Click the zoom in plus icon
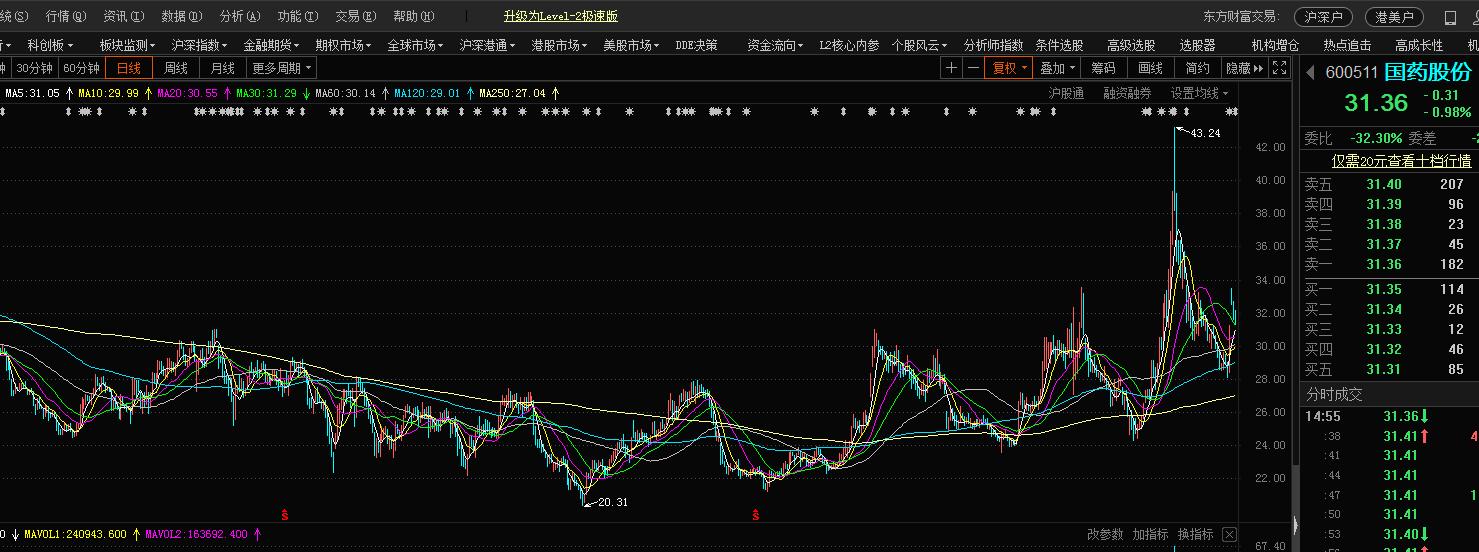The width and height of the screenshot is (1479, 552). [x=951, y=68]
